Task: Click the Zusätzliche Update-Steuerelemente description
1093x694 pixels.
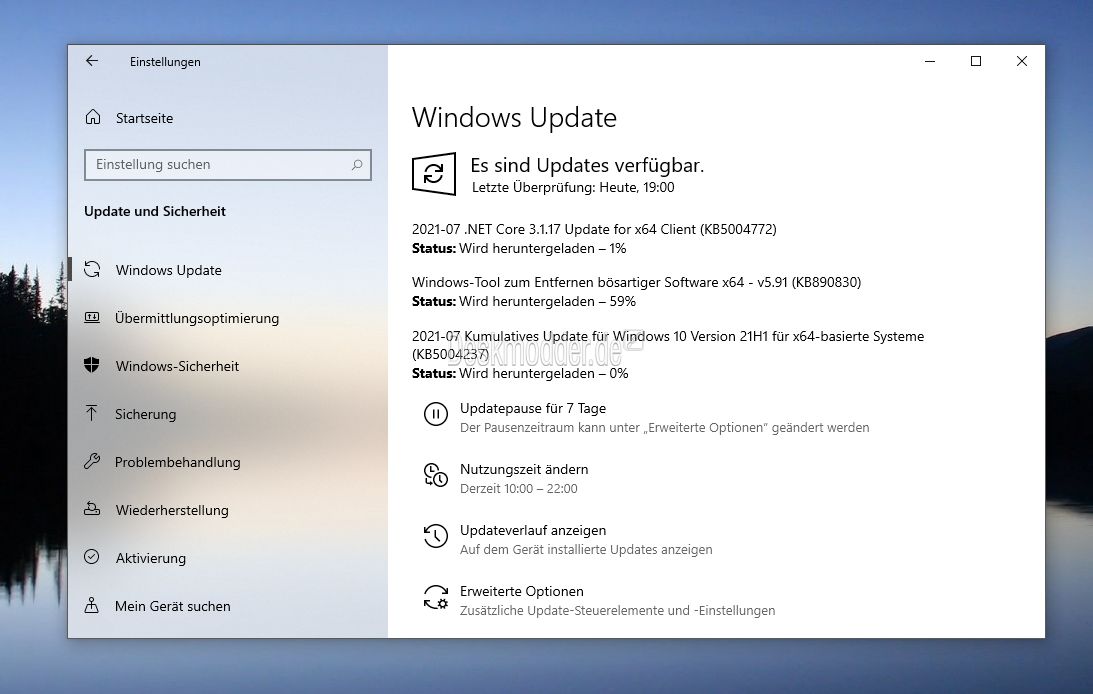Action: [x=618, y=610]
